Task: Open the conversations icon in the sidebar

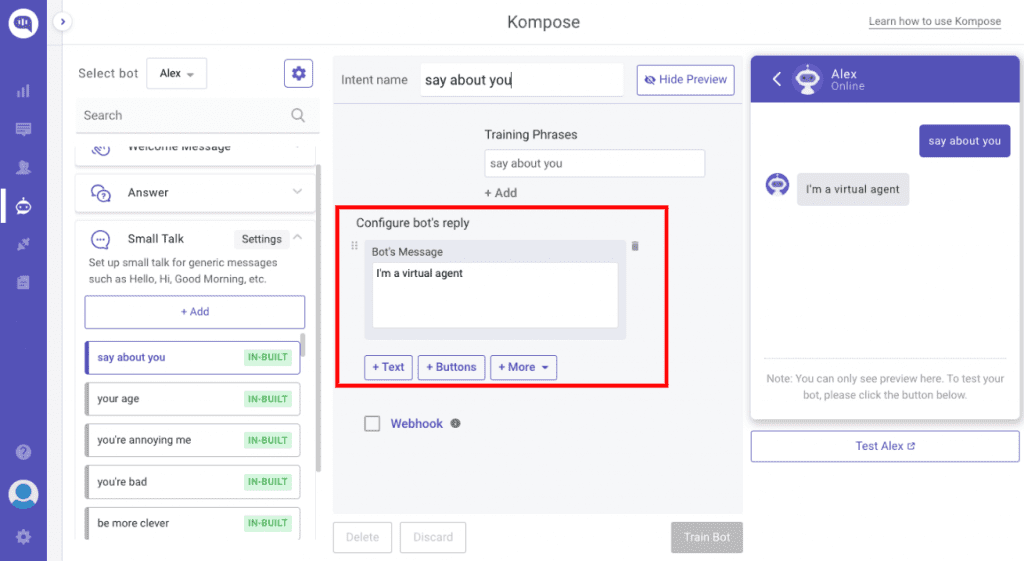Action: (x=23, y=129)
